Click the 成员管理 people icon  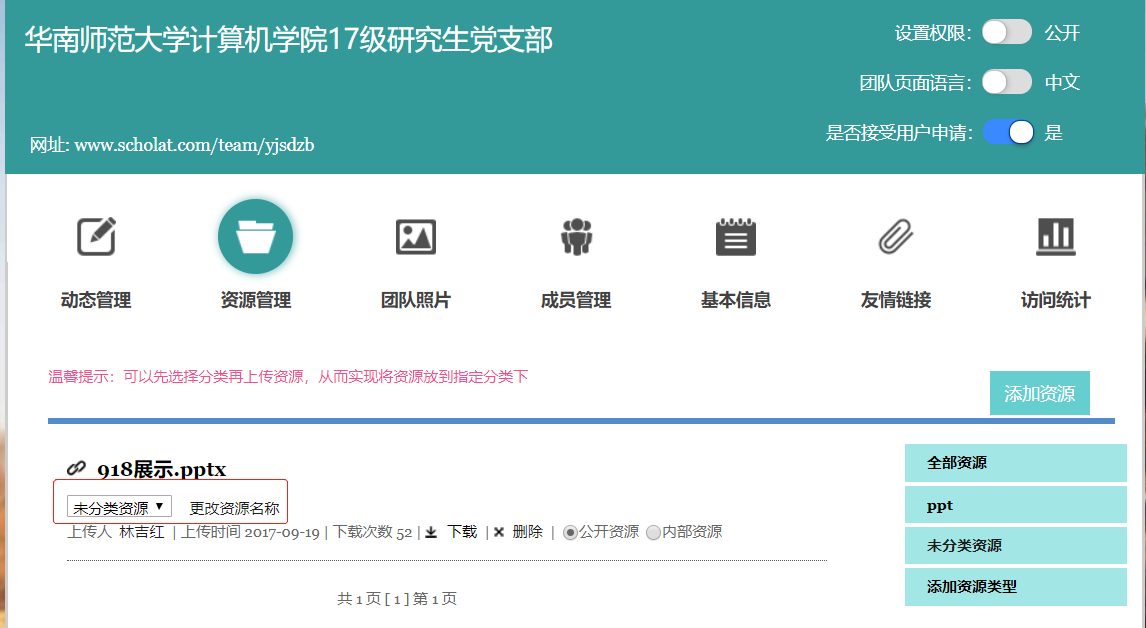576,237
